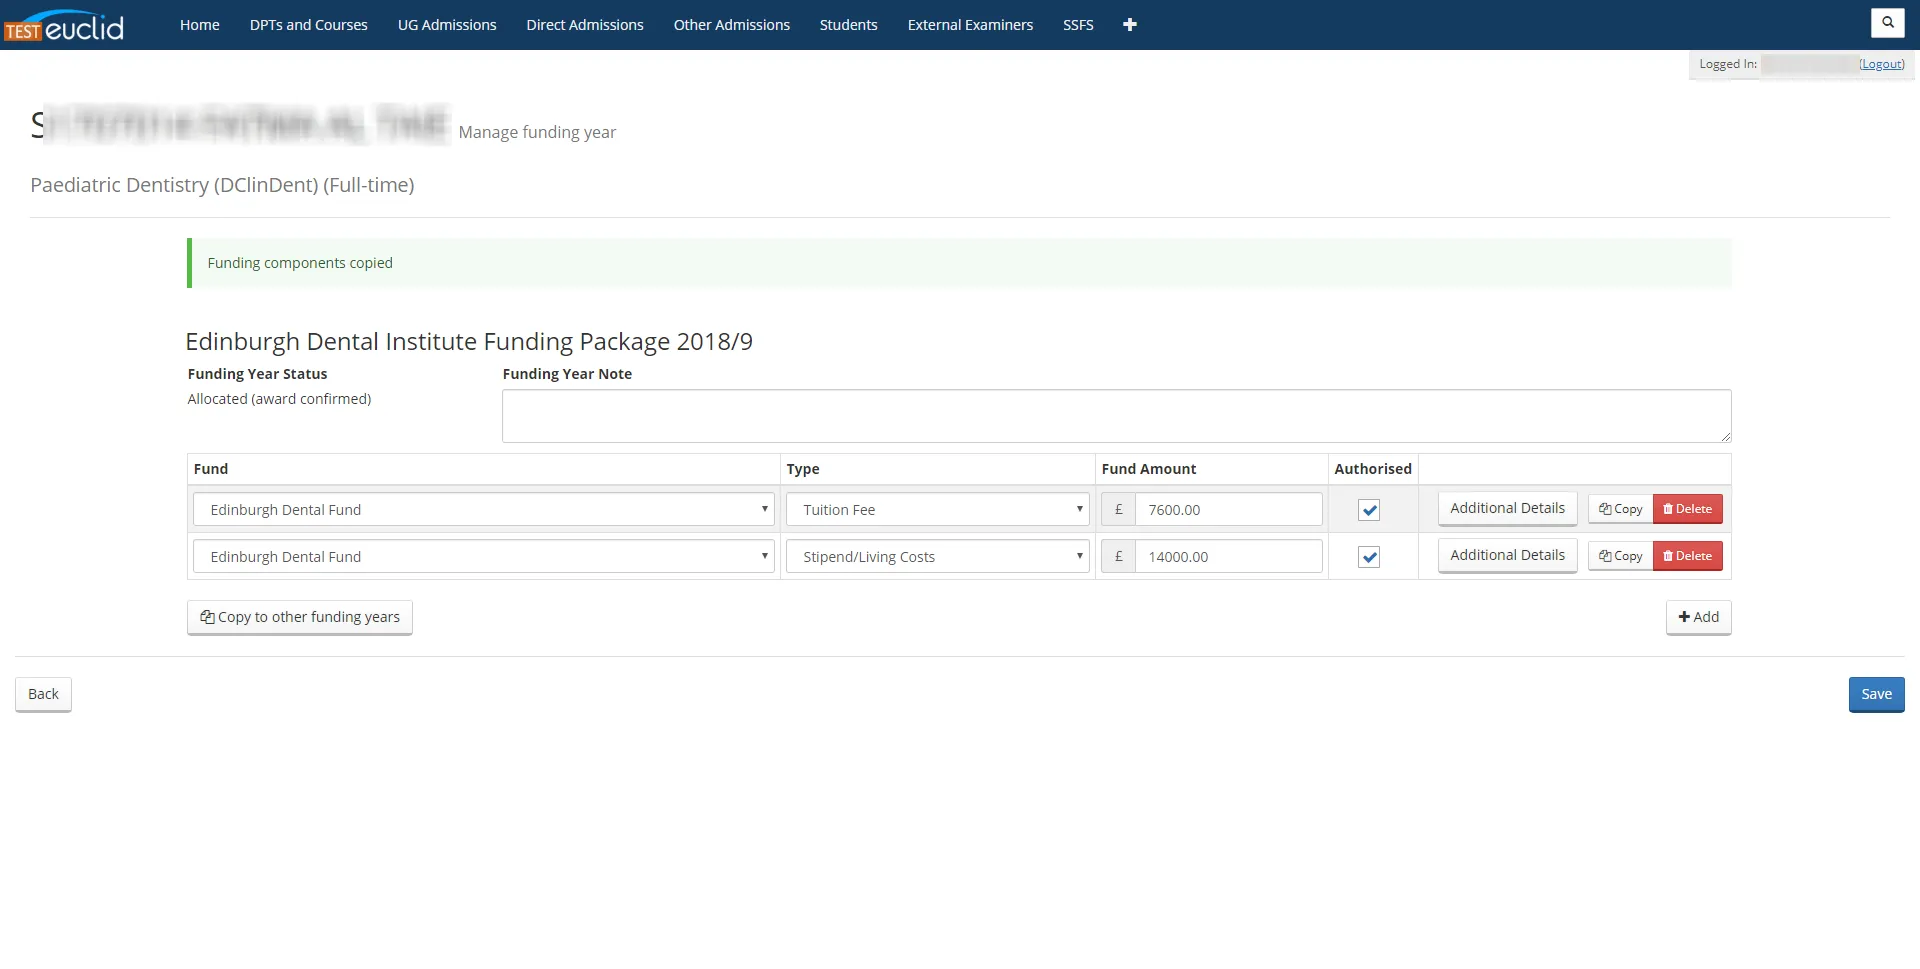Add a new funding component
The width and height of the screenshot is (1920, 969).
click(1698, 617)
